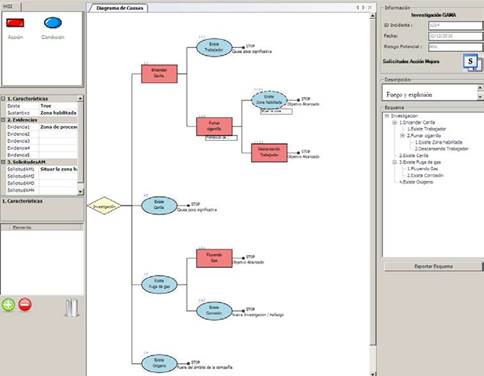The image size is (484, 376).
Task: Select the Existe Fuga de gas ellipse node
Action: point(159,284)
